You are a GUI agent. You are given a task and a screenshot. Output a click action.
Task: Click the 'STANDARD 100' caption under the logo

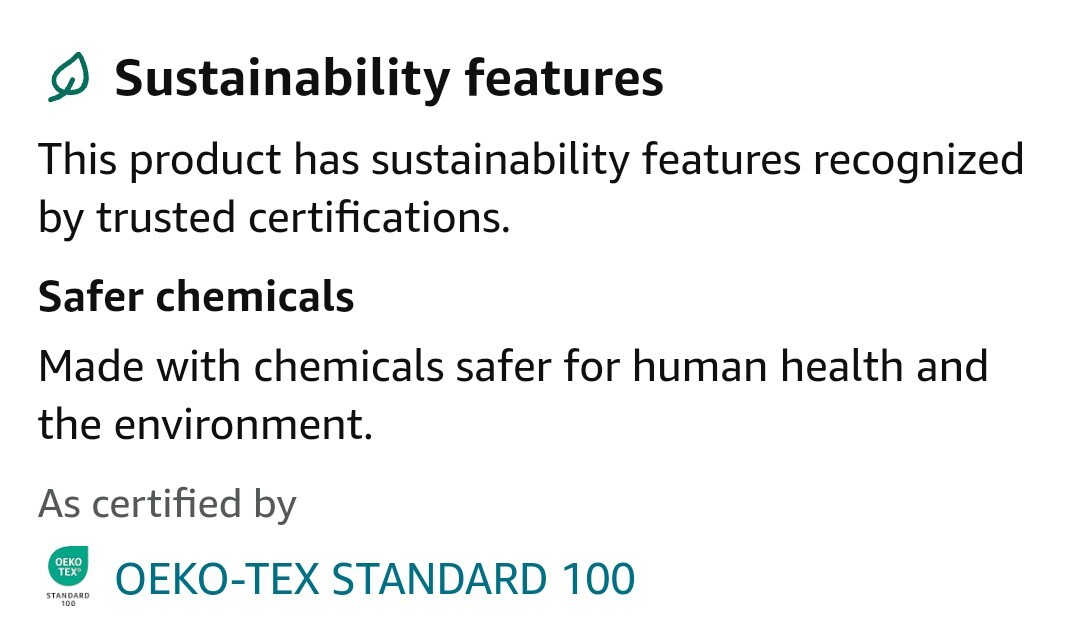[68, 599]
